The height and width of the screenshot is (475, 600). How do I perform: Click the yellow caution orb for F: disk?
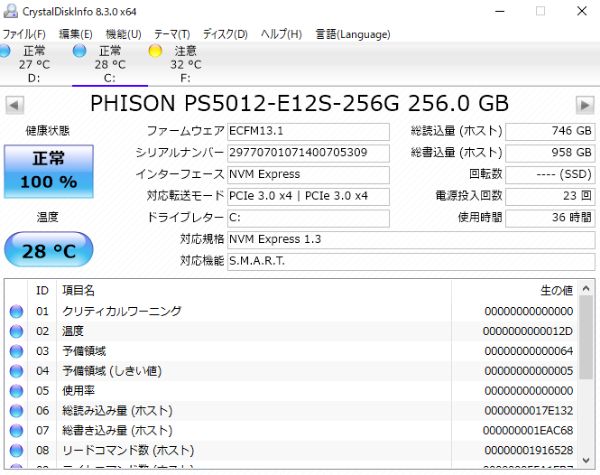click(x=155, y=51)
